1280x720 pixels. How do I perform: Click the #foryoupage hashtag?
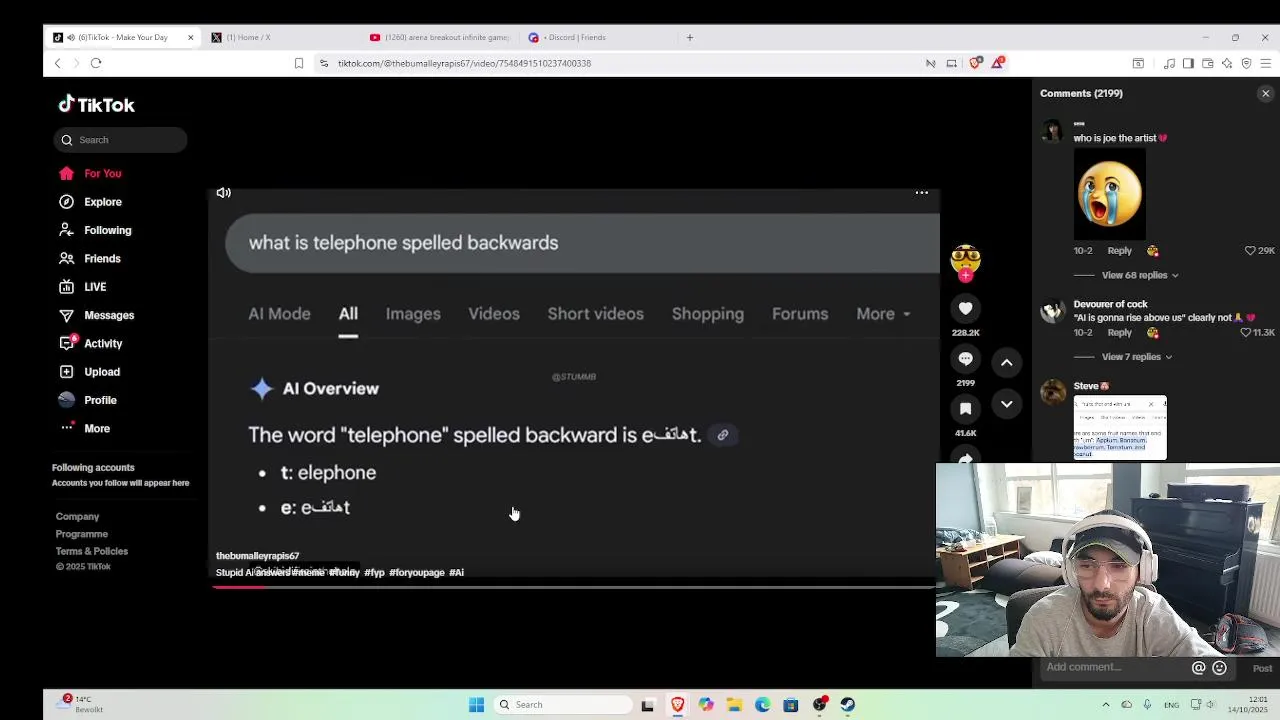(x=416, y=573)
